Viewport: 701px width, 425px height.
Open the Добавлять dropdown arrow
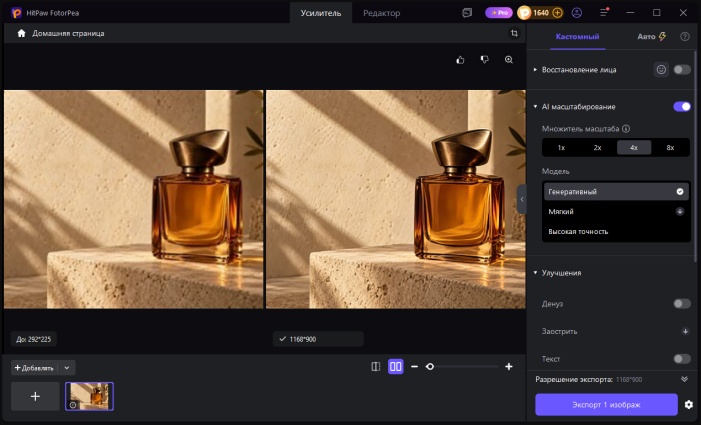67,368
